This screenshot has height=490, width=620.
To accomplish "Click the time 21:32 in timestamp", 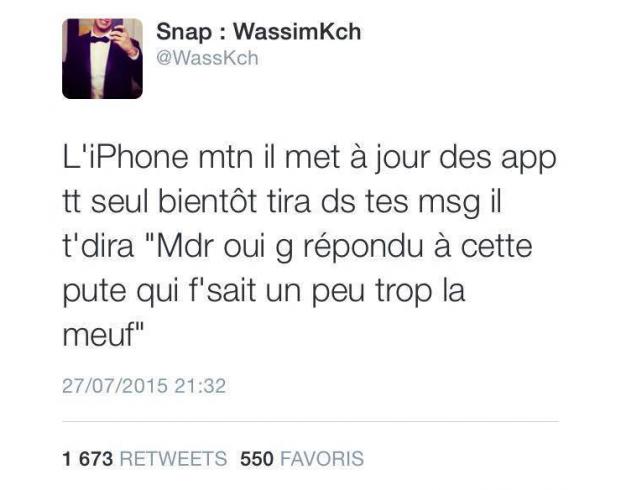I will pos(200,386).
